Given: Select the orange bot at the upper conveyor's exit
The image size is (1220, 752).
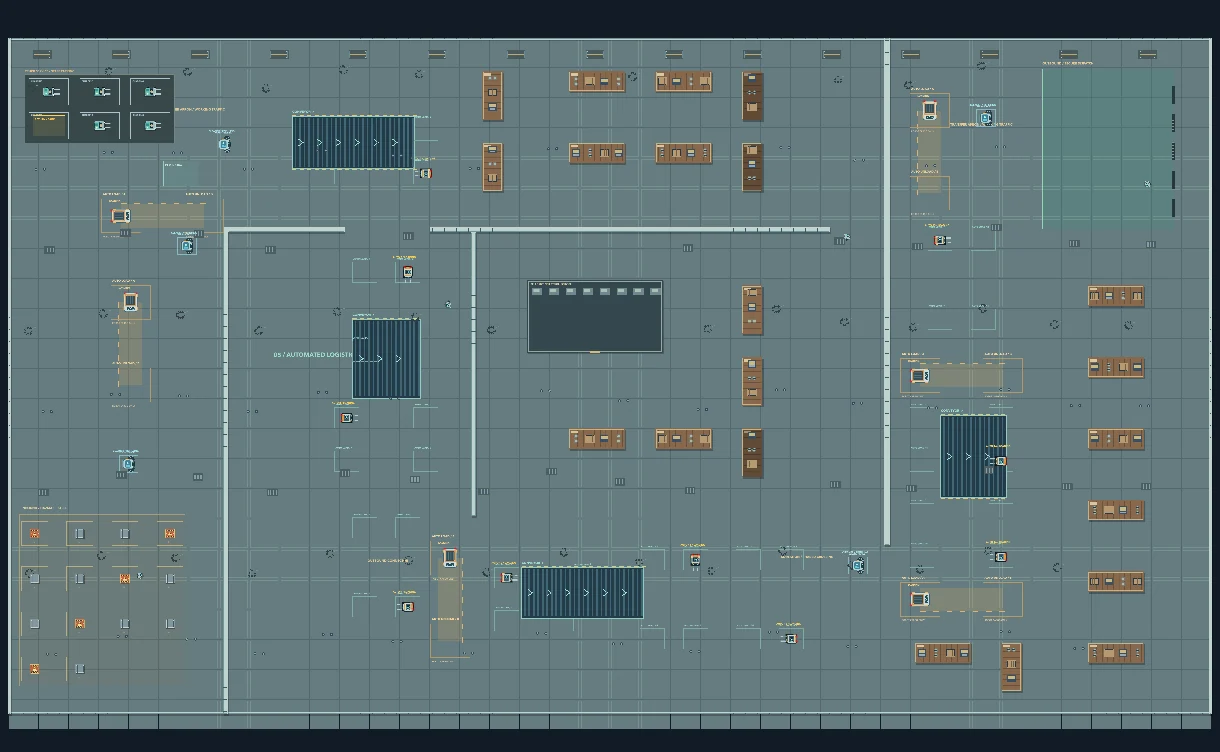Looking at the screenshot, I should click(425, 173).
